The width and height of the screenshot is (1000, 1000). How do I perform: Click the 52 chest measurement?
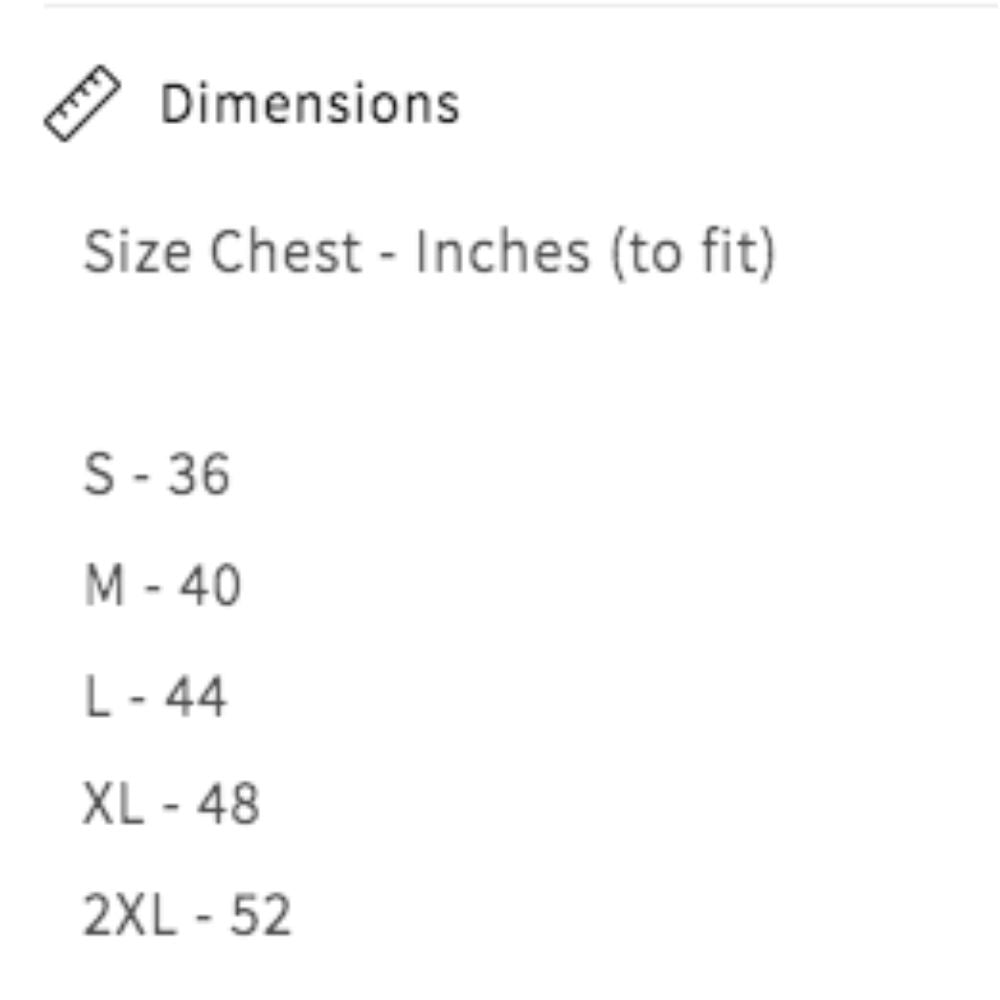pos(260,916)
